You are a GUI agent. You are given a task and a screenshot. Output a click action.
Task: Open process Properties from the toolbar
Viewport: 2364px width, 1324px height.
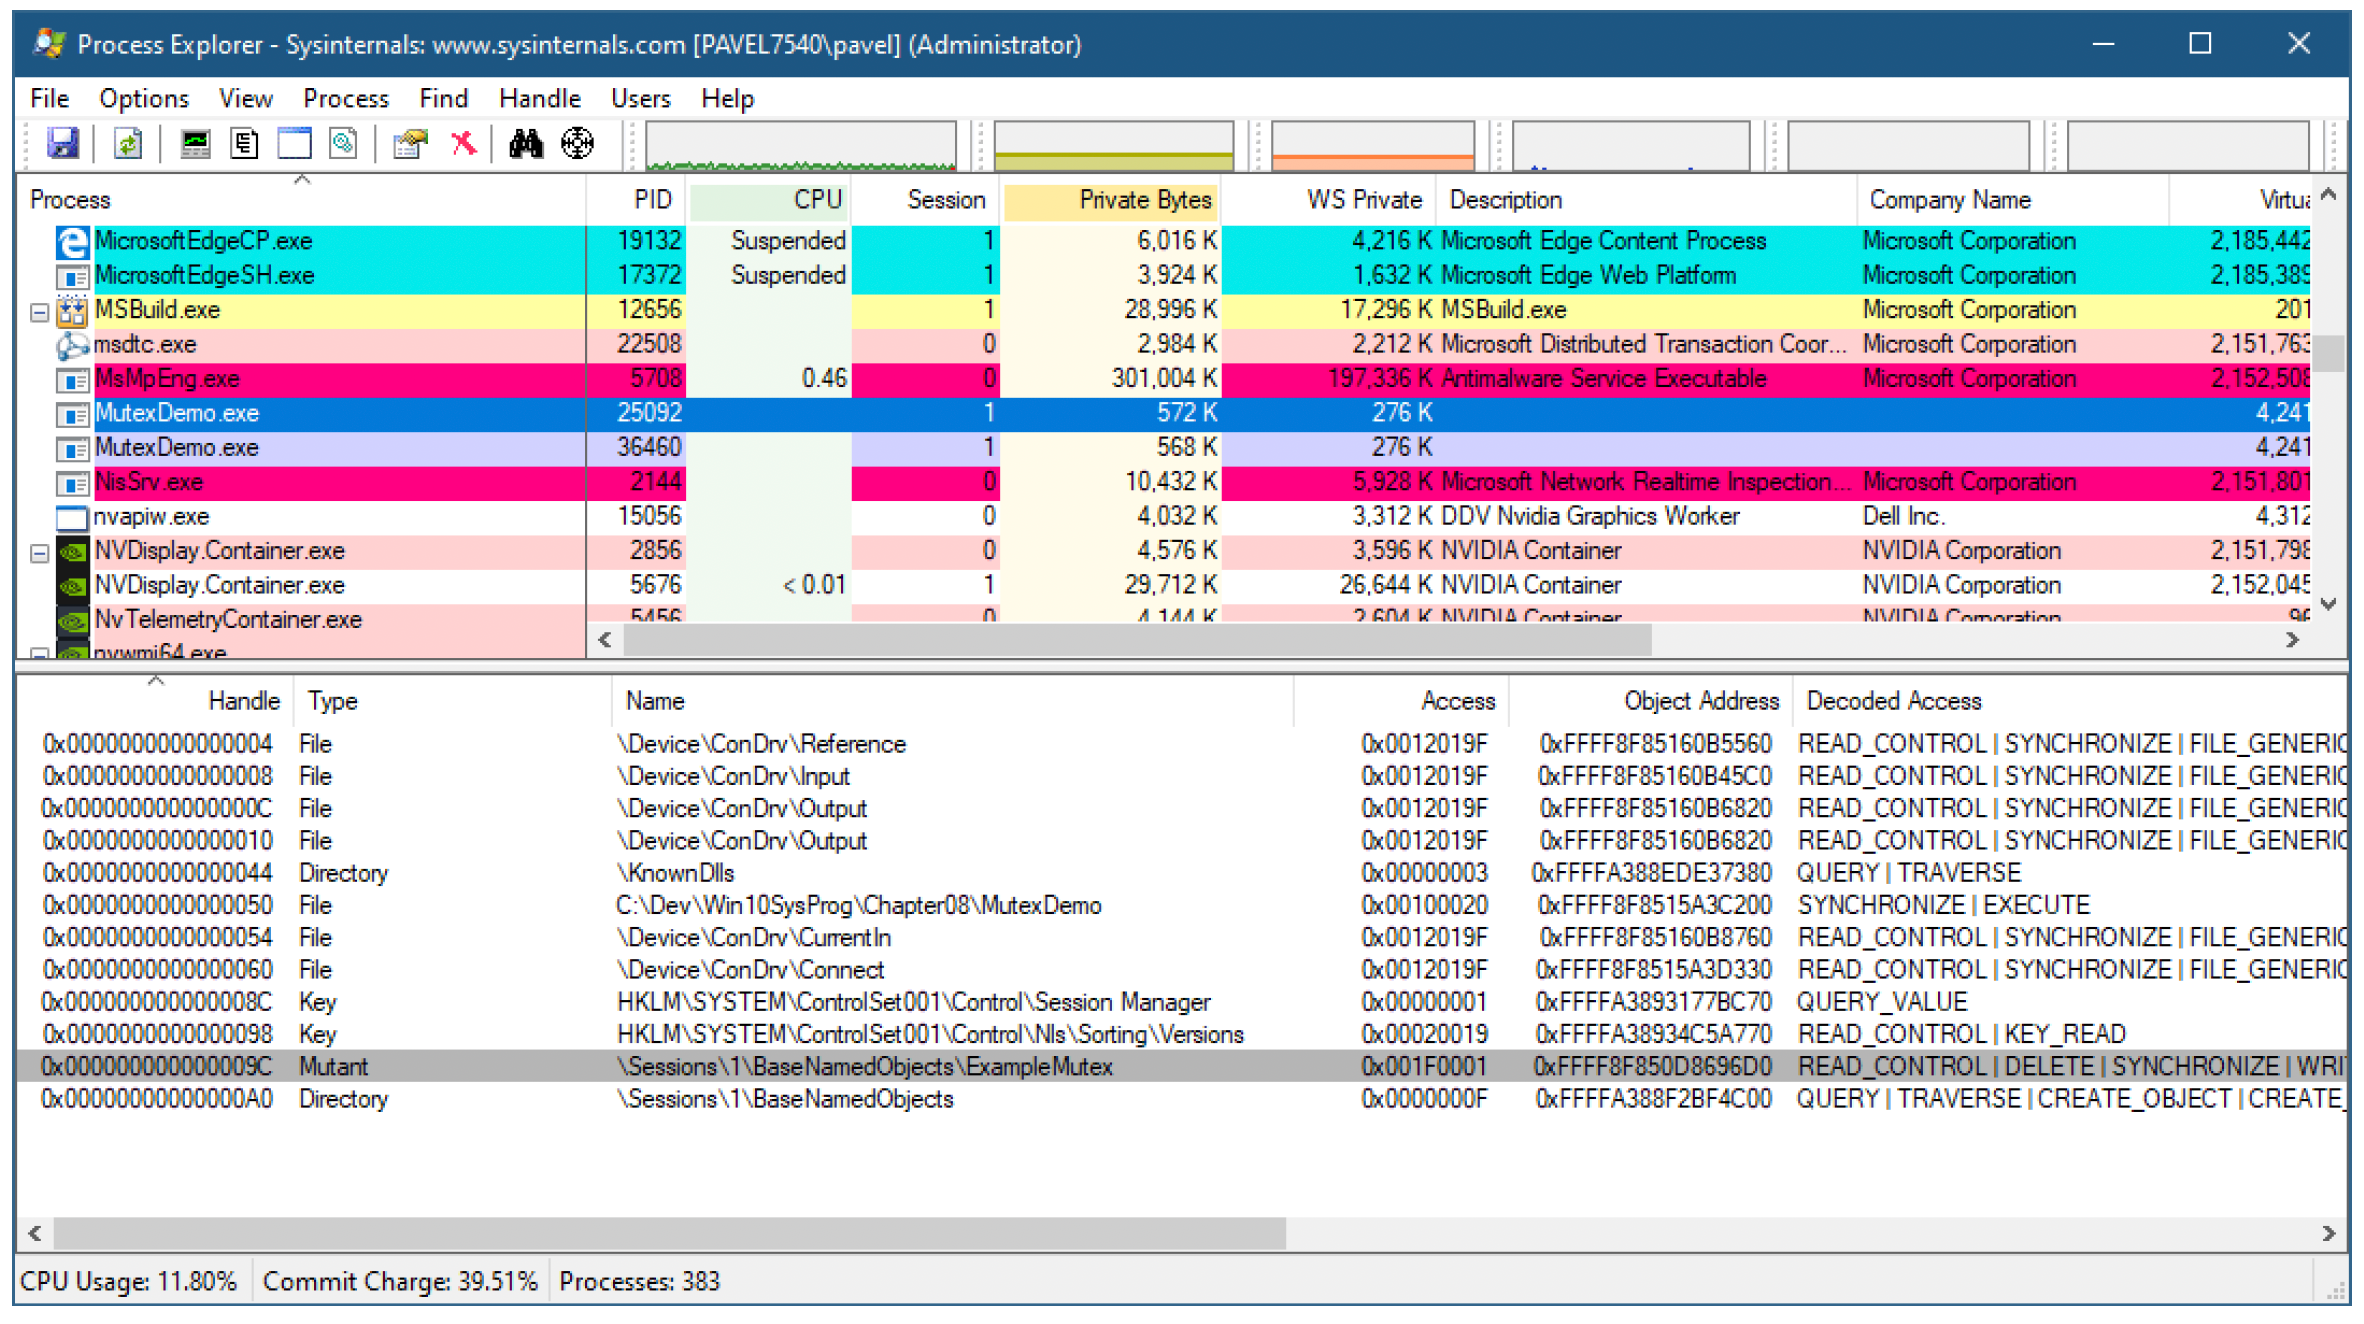point(410,144)
